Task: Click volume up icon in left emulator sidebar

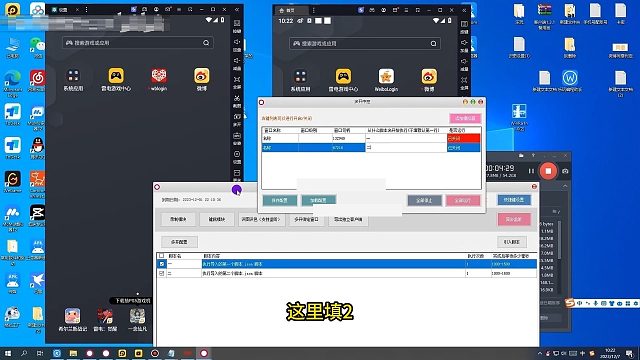Action: coord(237,42)
